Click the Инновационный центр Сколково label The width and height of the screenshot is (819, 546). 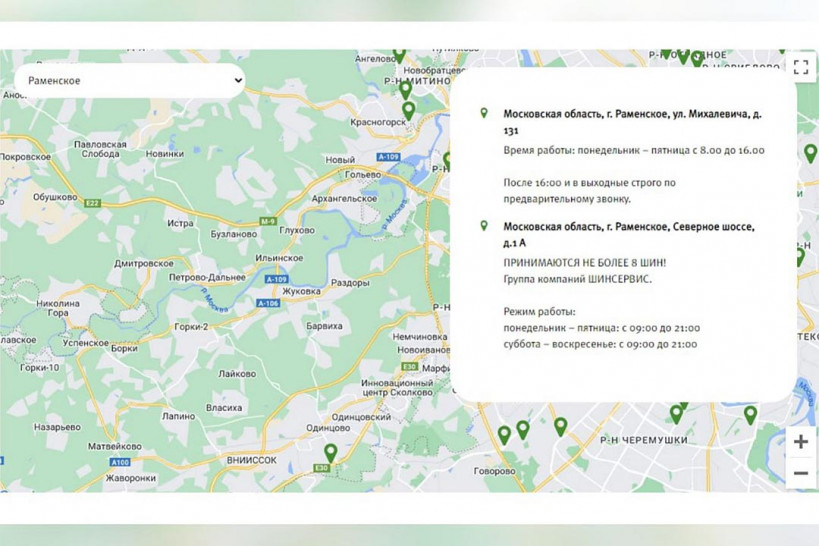pos(397,388)
